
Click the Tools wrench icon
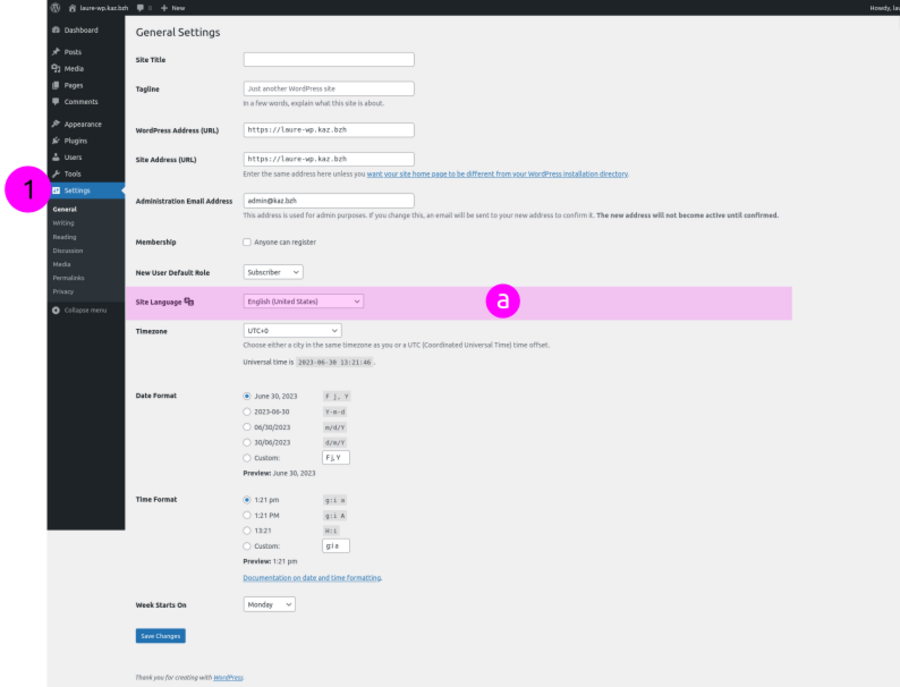(57, 173)
